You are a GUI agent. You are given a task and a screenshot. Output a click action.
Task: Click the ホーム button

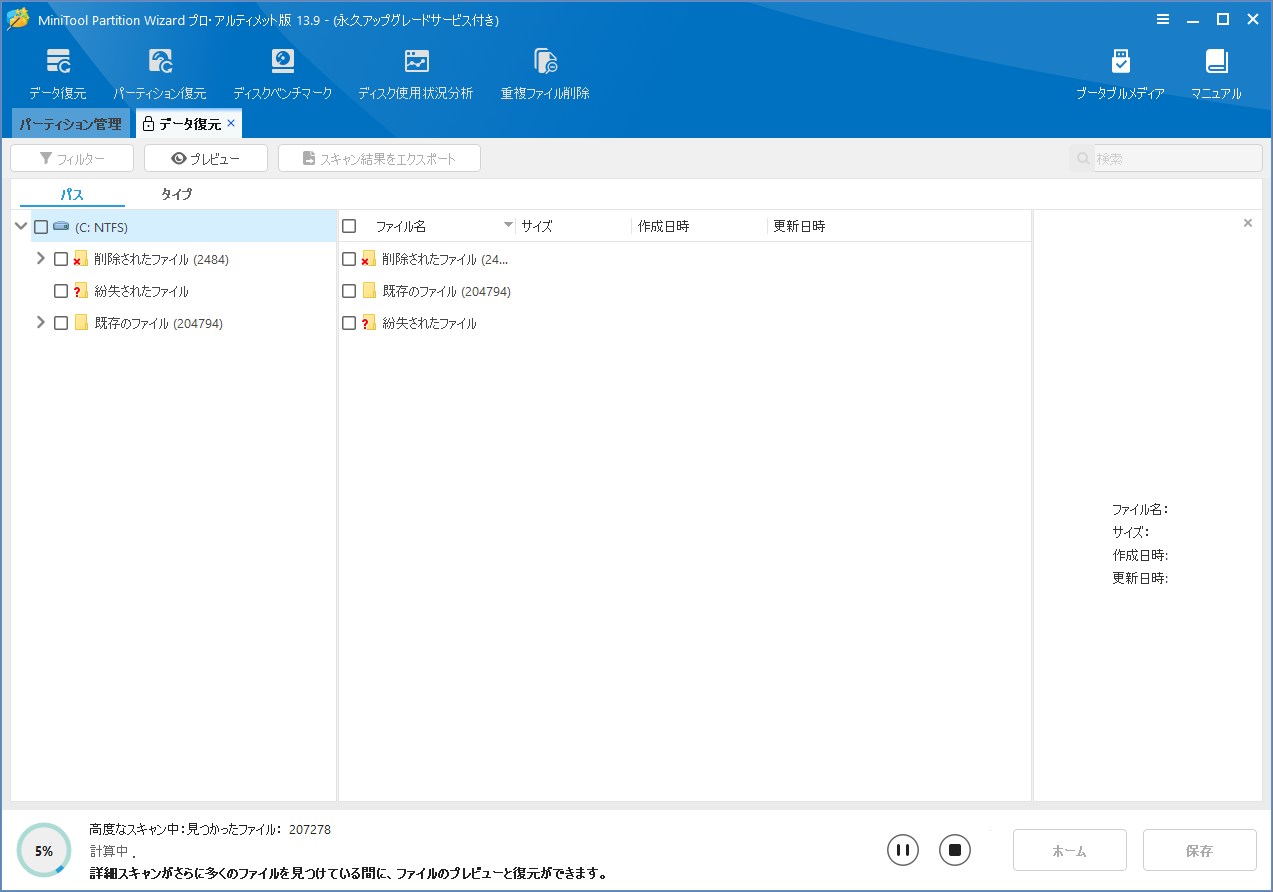[x=1070, y=850]
